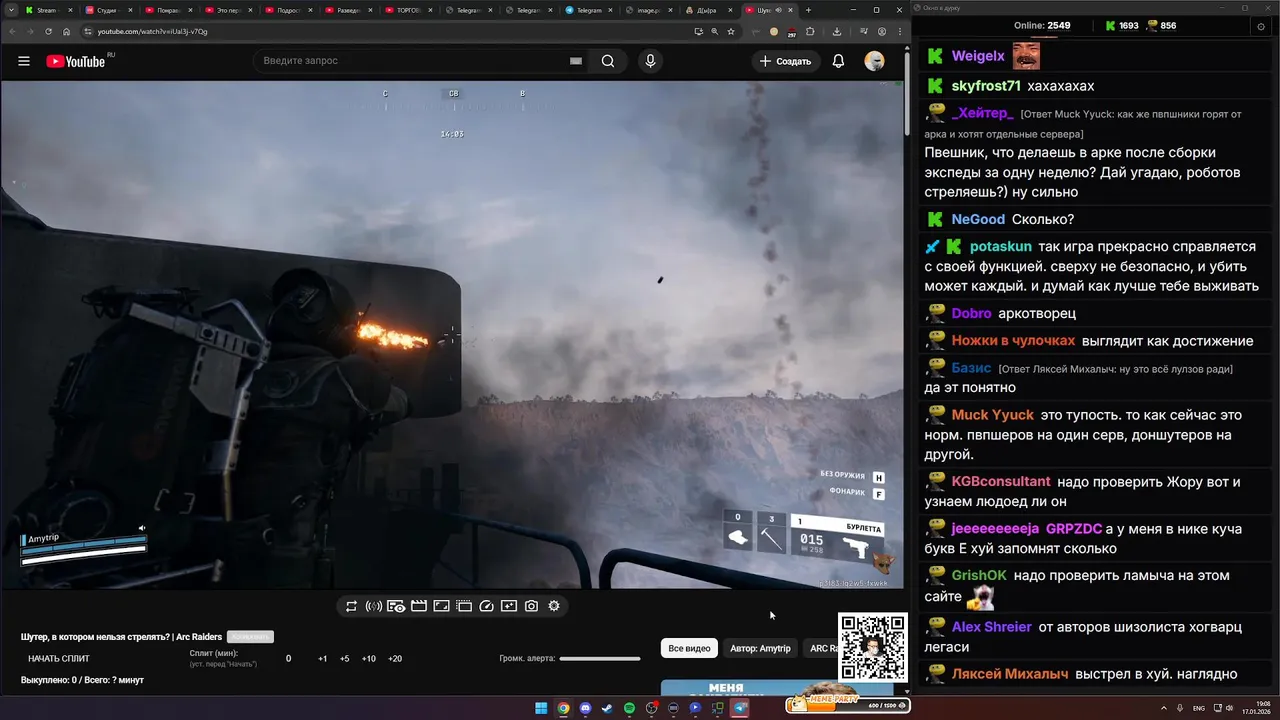Click username Alex Shreier in chat
This screenshot has width=1280, height=720.
991,627
